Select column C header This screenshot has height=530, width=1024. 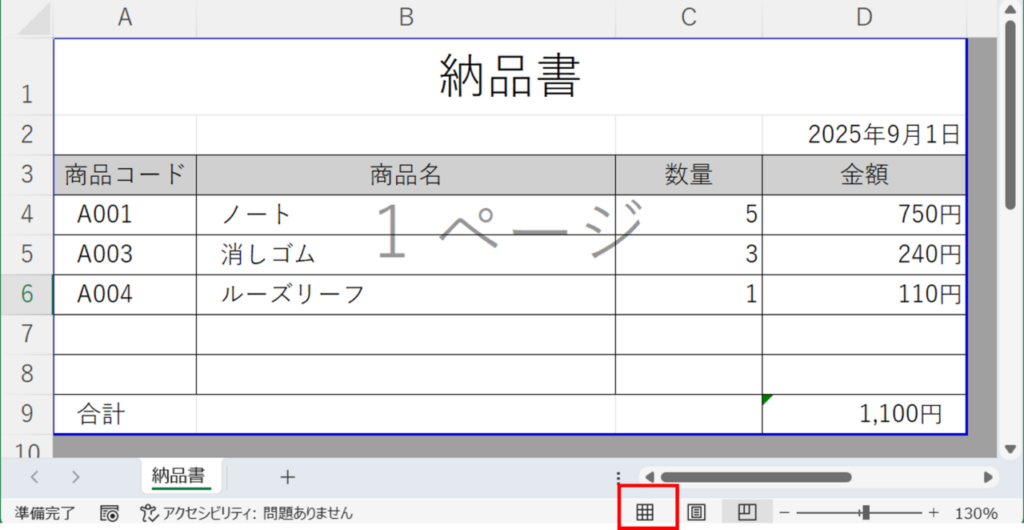688,18
